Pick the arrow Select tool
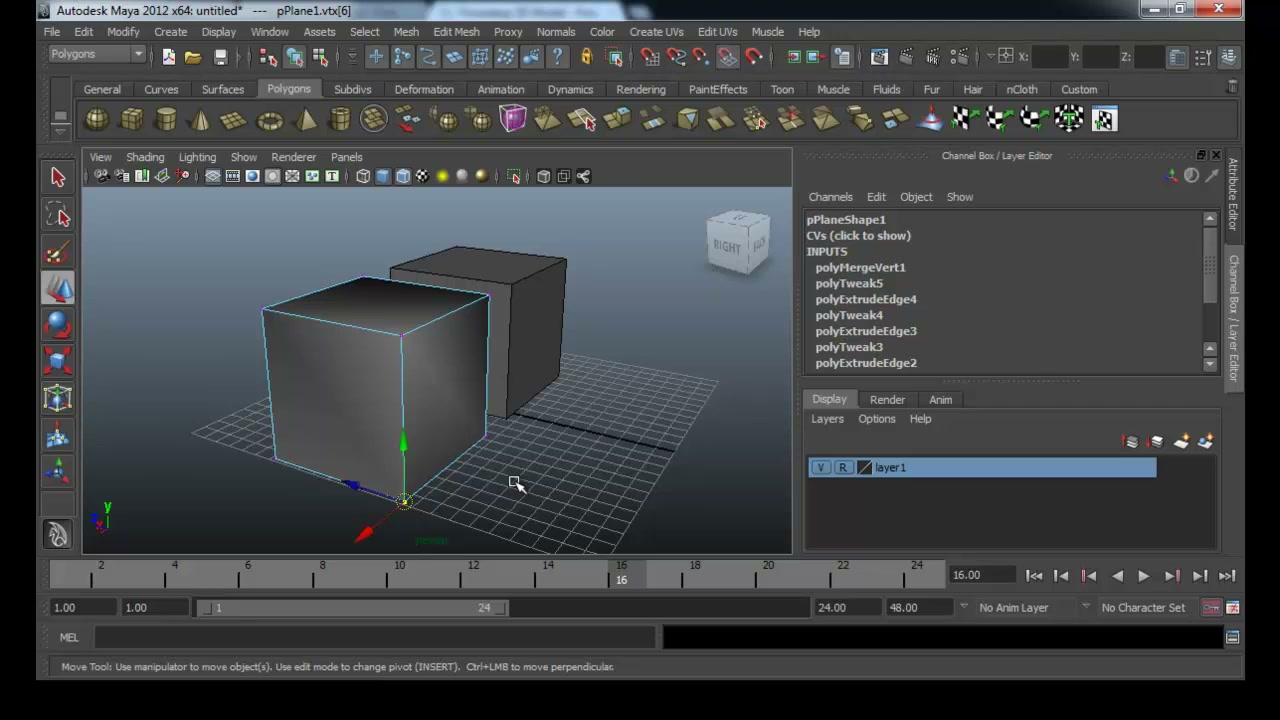1280x720 pixels. [57, 178]
